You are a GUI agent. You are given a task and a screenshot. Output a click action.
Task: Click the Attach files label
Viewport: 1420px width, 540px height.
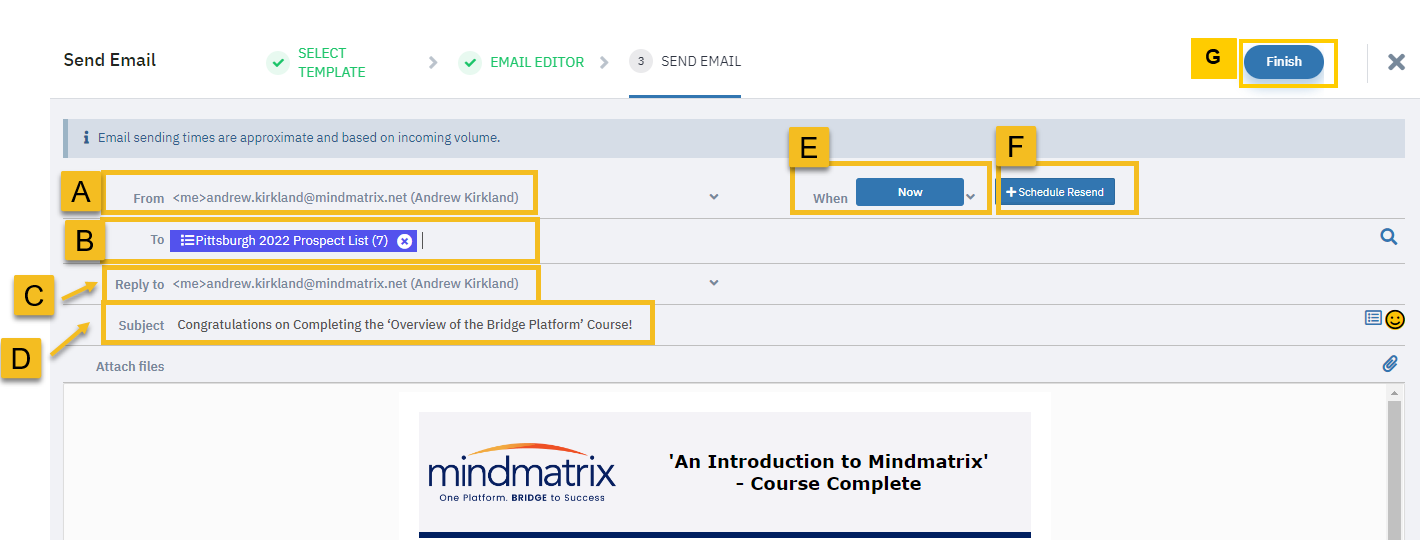[x=130, y=366]
